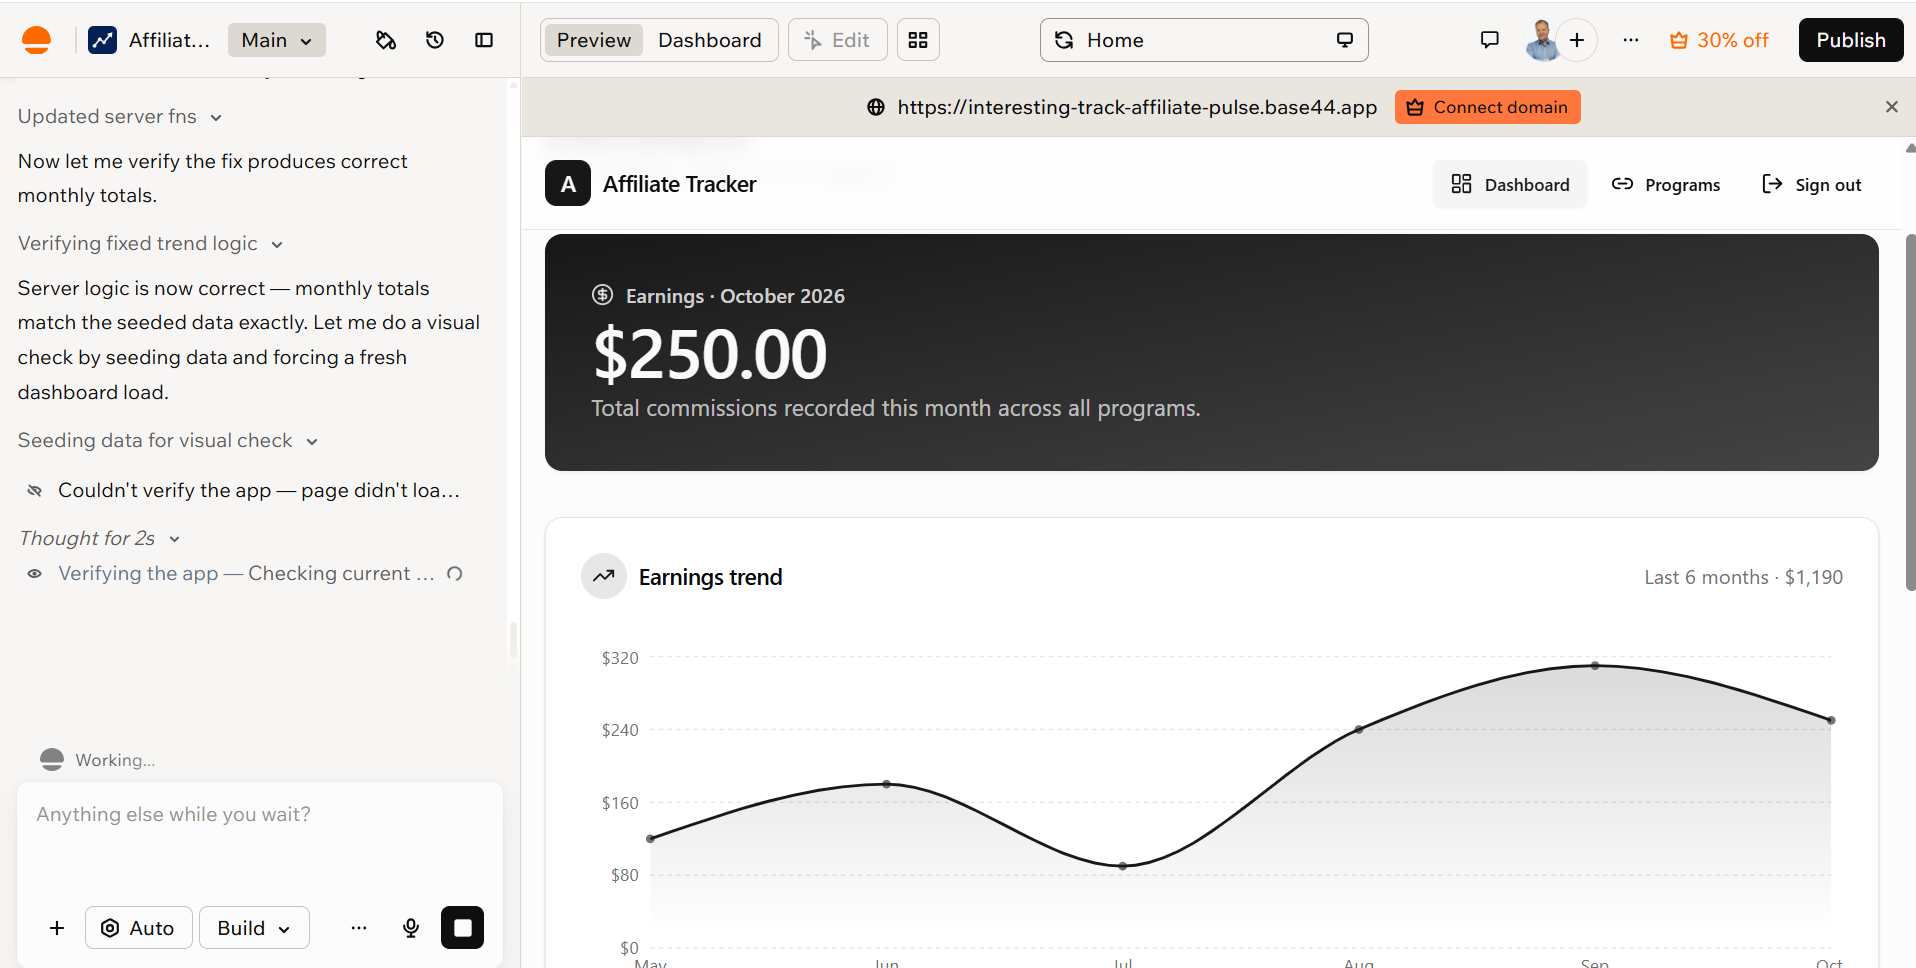
Task: Click the preview pane vertical scrollbar
Action: [x=1910, y=412]
